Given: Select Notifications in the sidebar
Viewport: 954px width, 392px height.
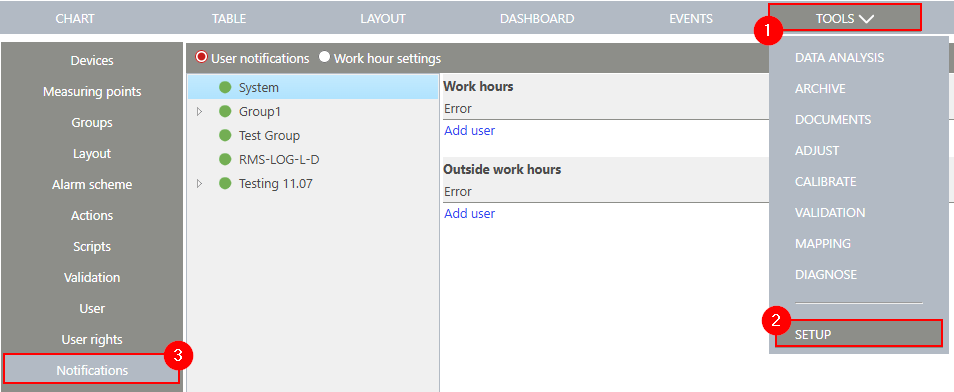Looking at the screenshot, I should [x=92, y=370].
